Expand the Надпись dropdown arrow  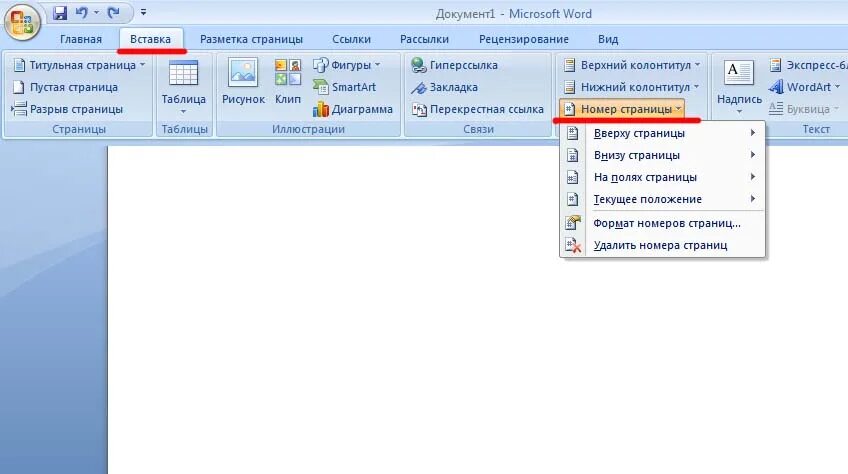[x=739, y=112]
